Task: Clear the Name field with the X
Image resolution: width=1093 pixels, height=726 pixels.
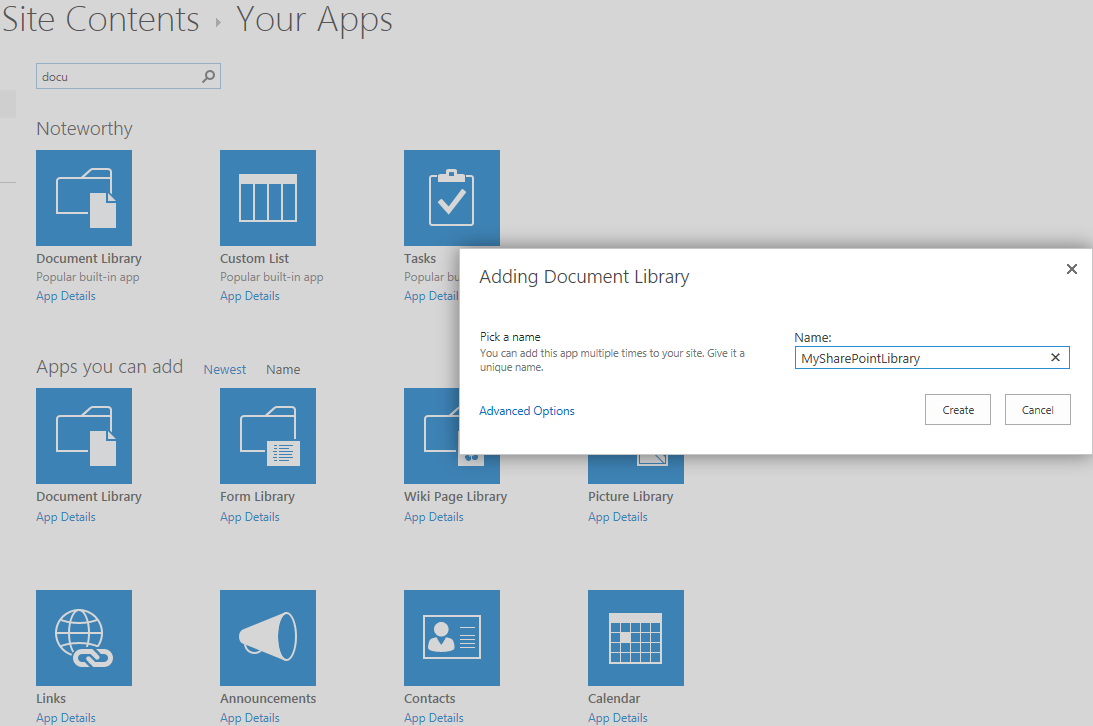Action: click(x=1055, y=357)
